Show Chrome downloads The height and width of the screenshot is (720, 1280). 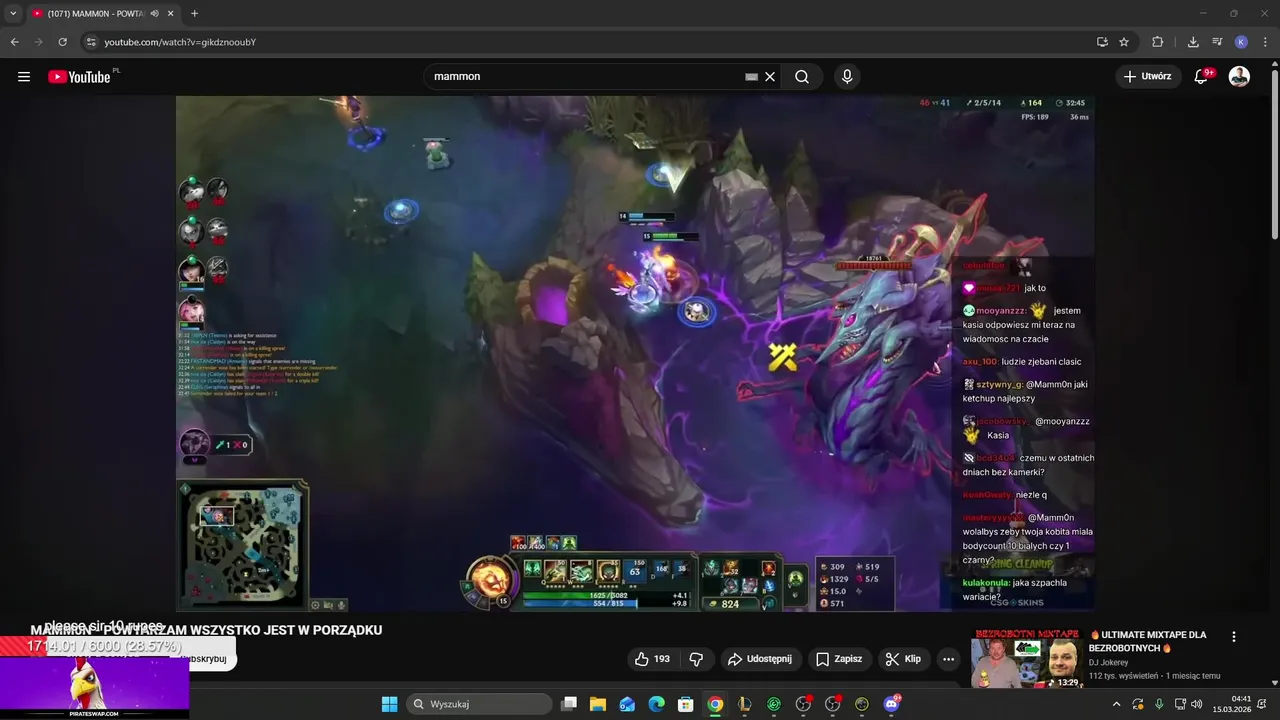pos(1193,42)
